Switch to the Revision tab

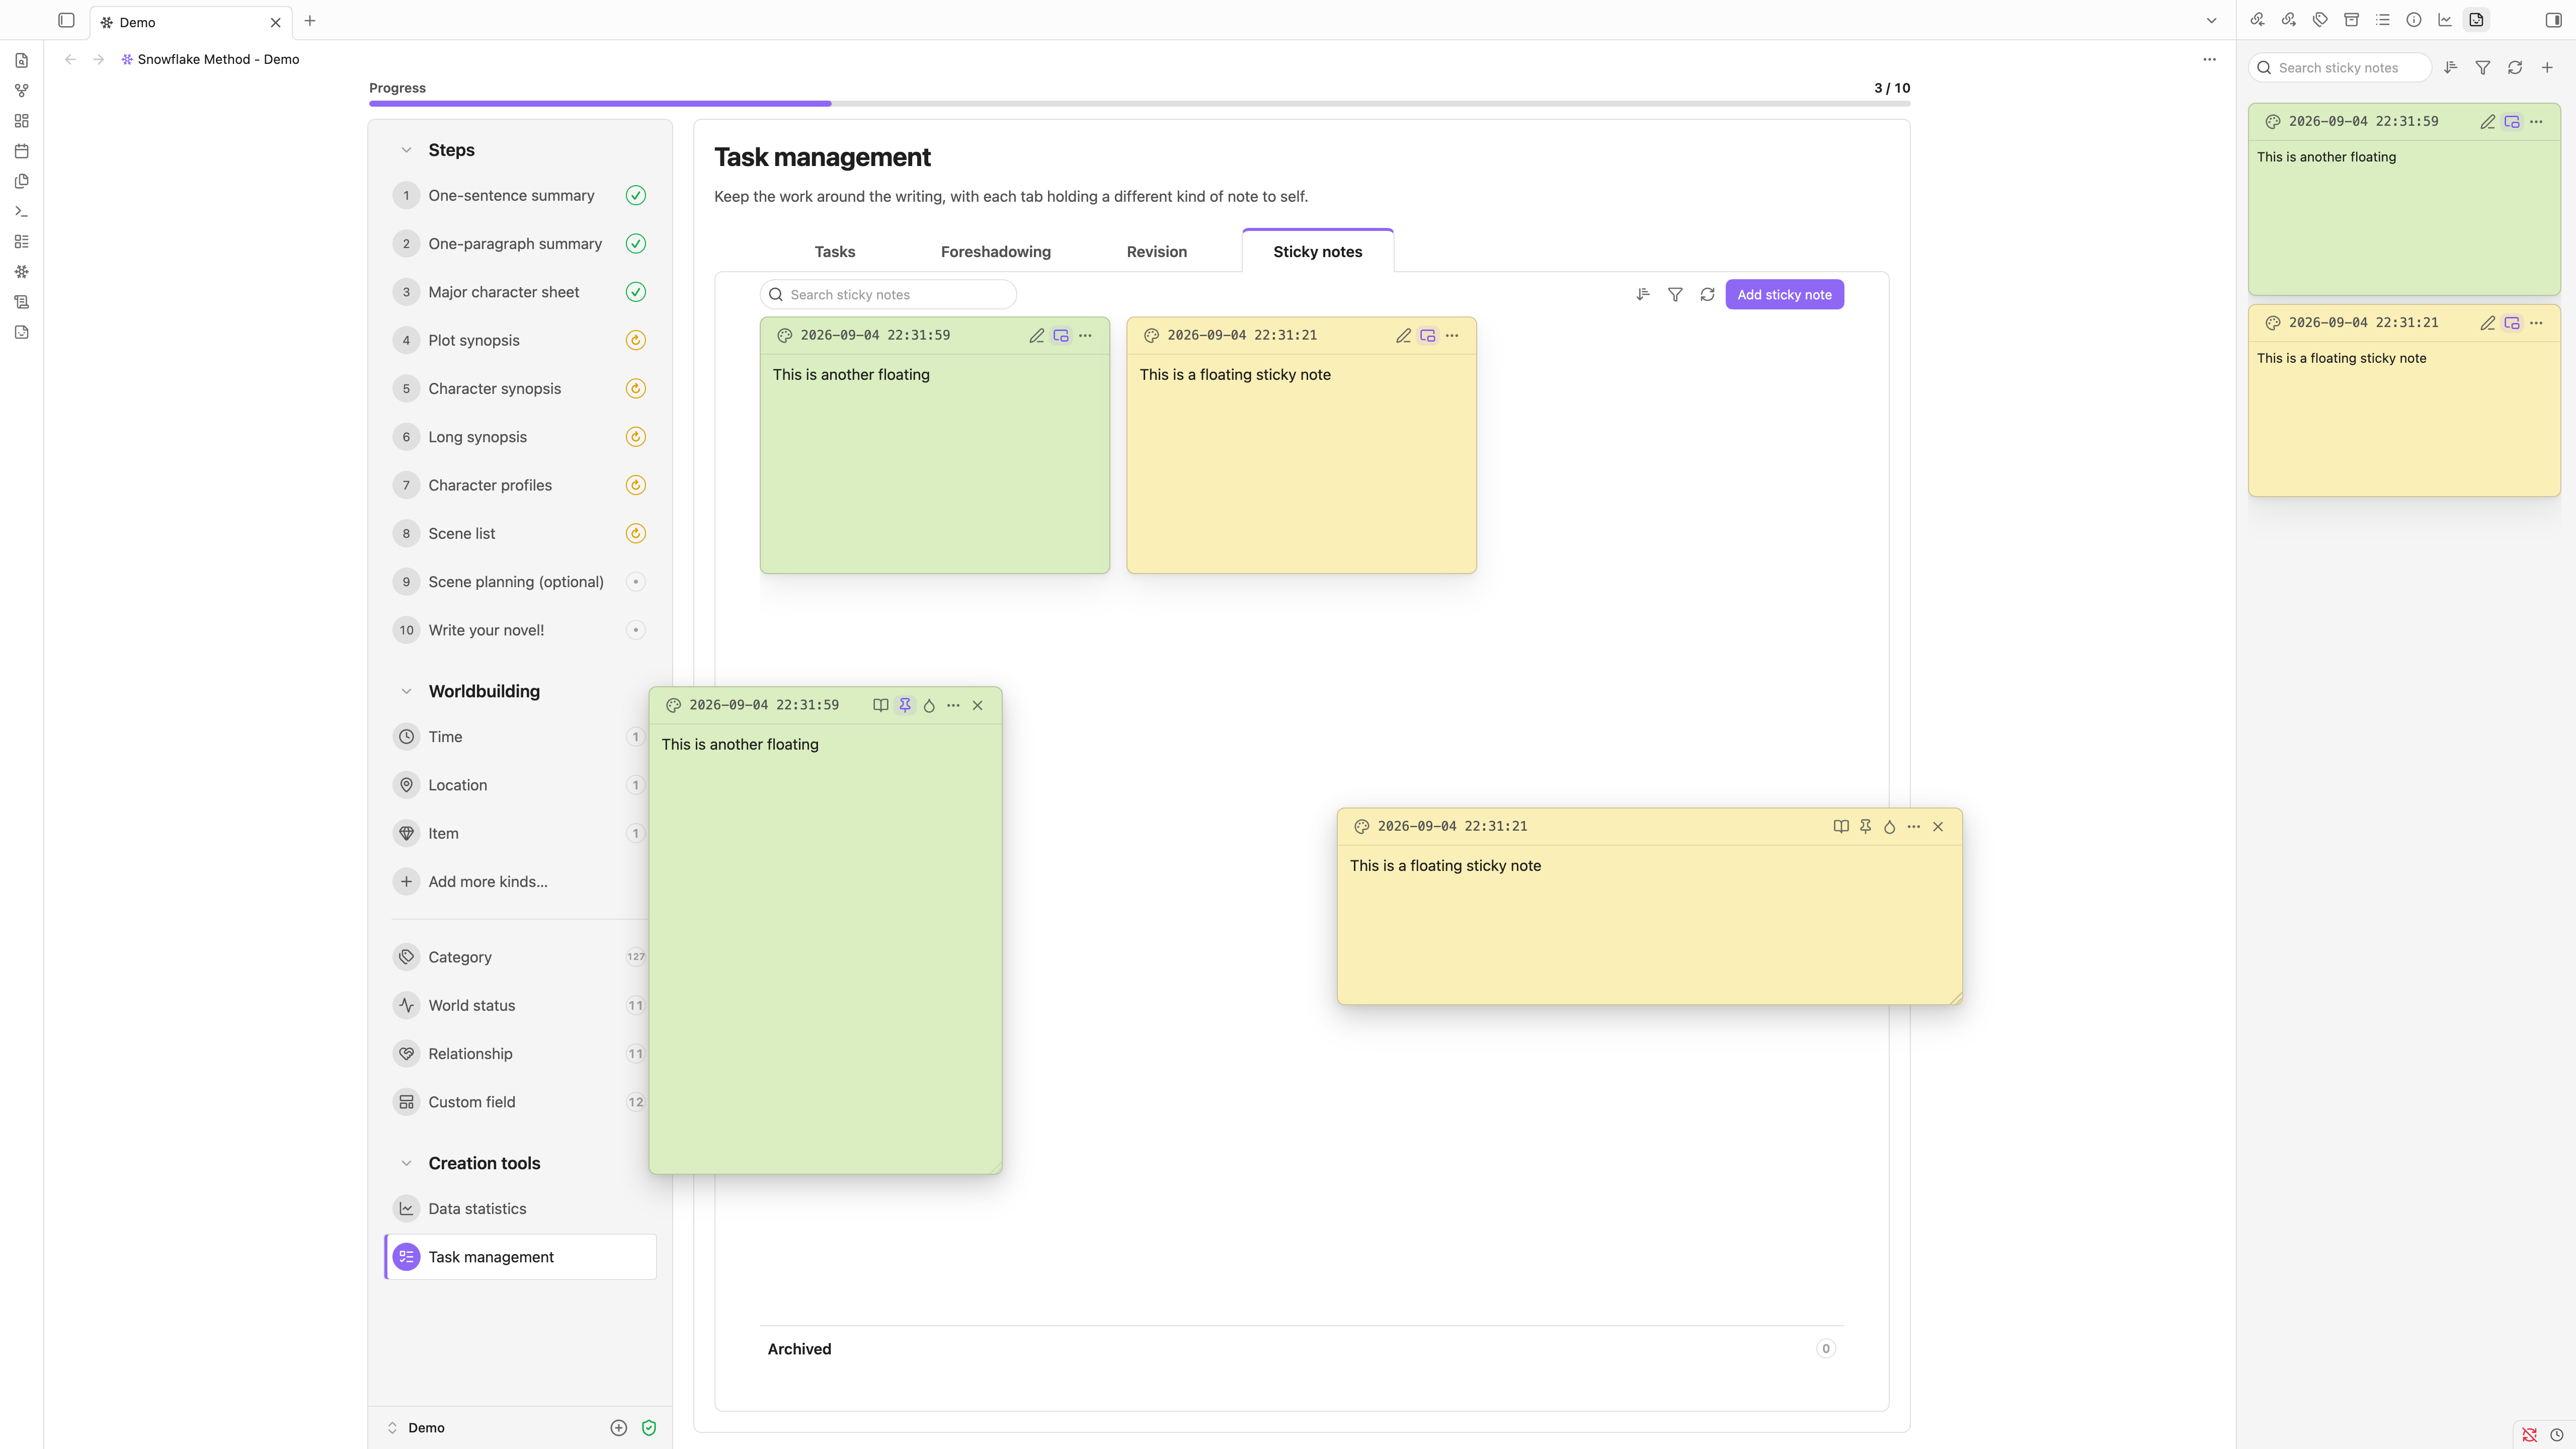tap(1156, 251)
